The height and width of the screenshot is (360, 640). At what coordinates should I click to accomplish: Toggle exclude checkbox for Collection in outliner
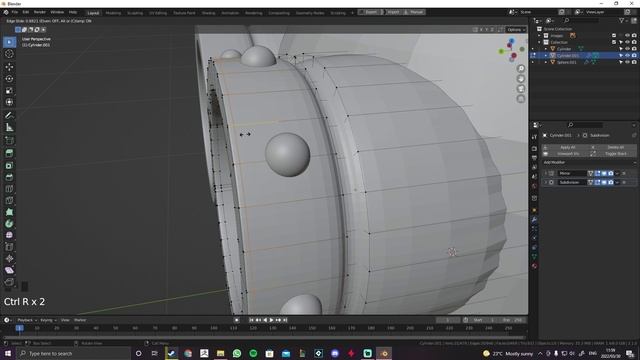click(614, 42)
